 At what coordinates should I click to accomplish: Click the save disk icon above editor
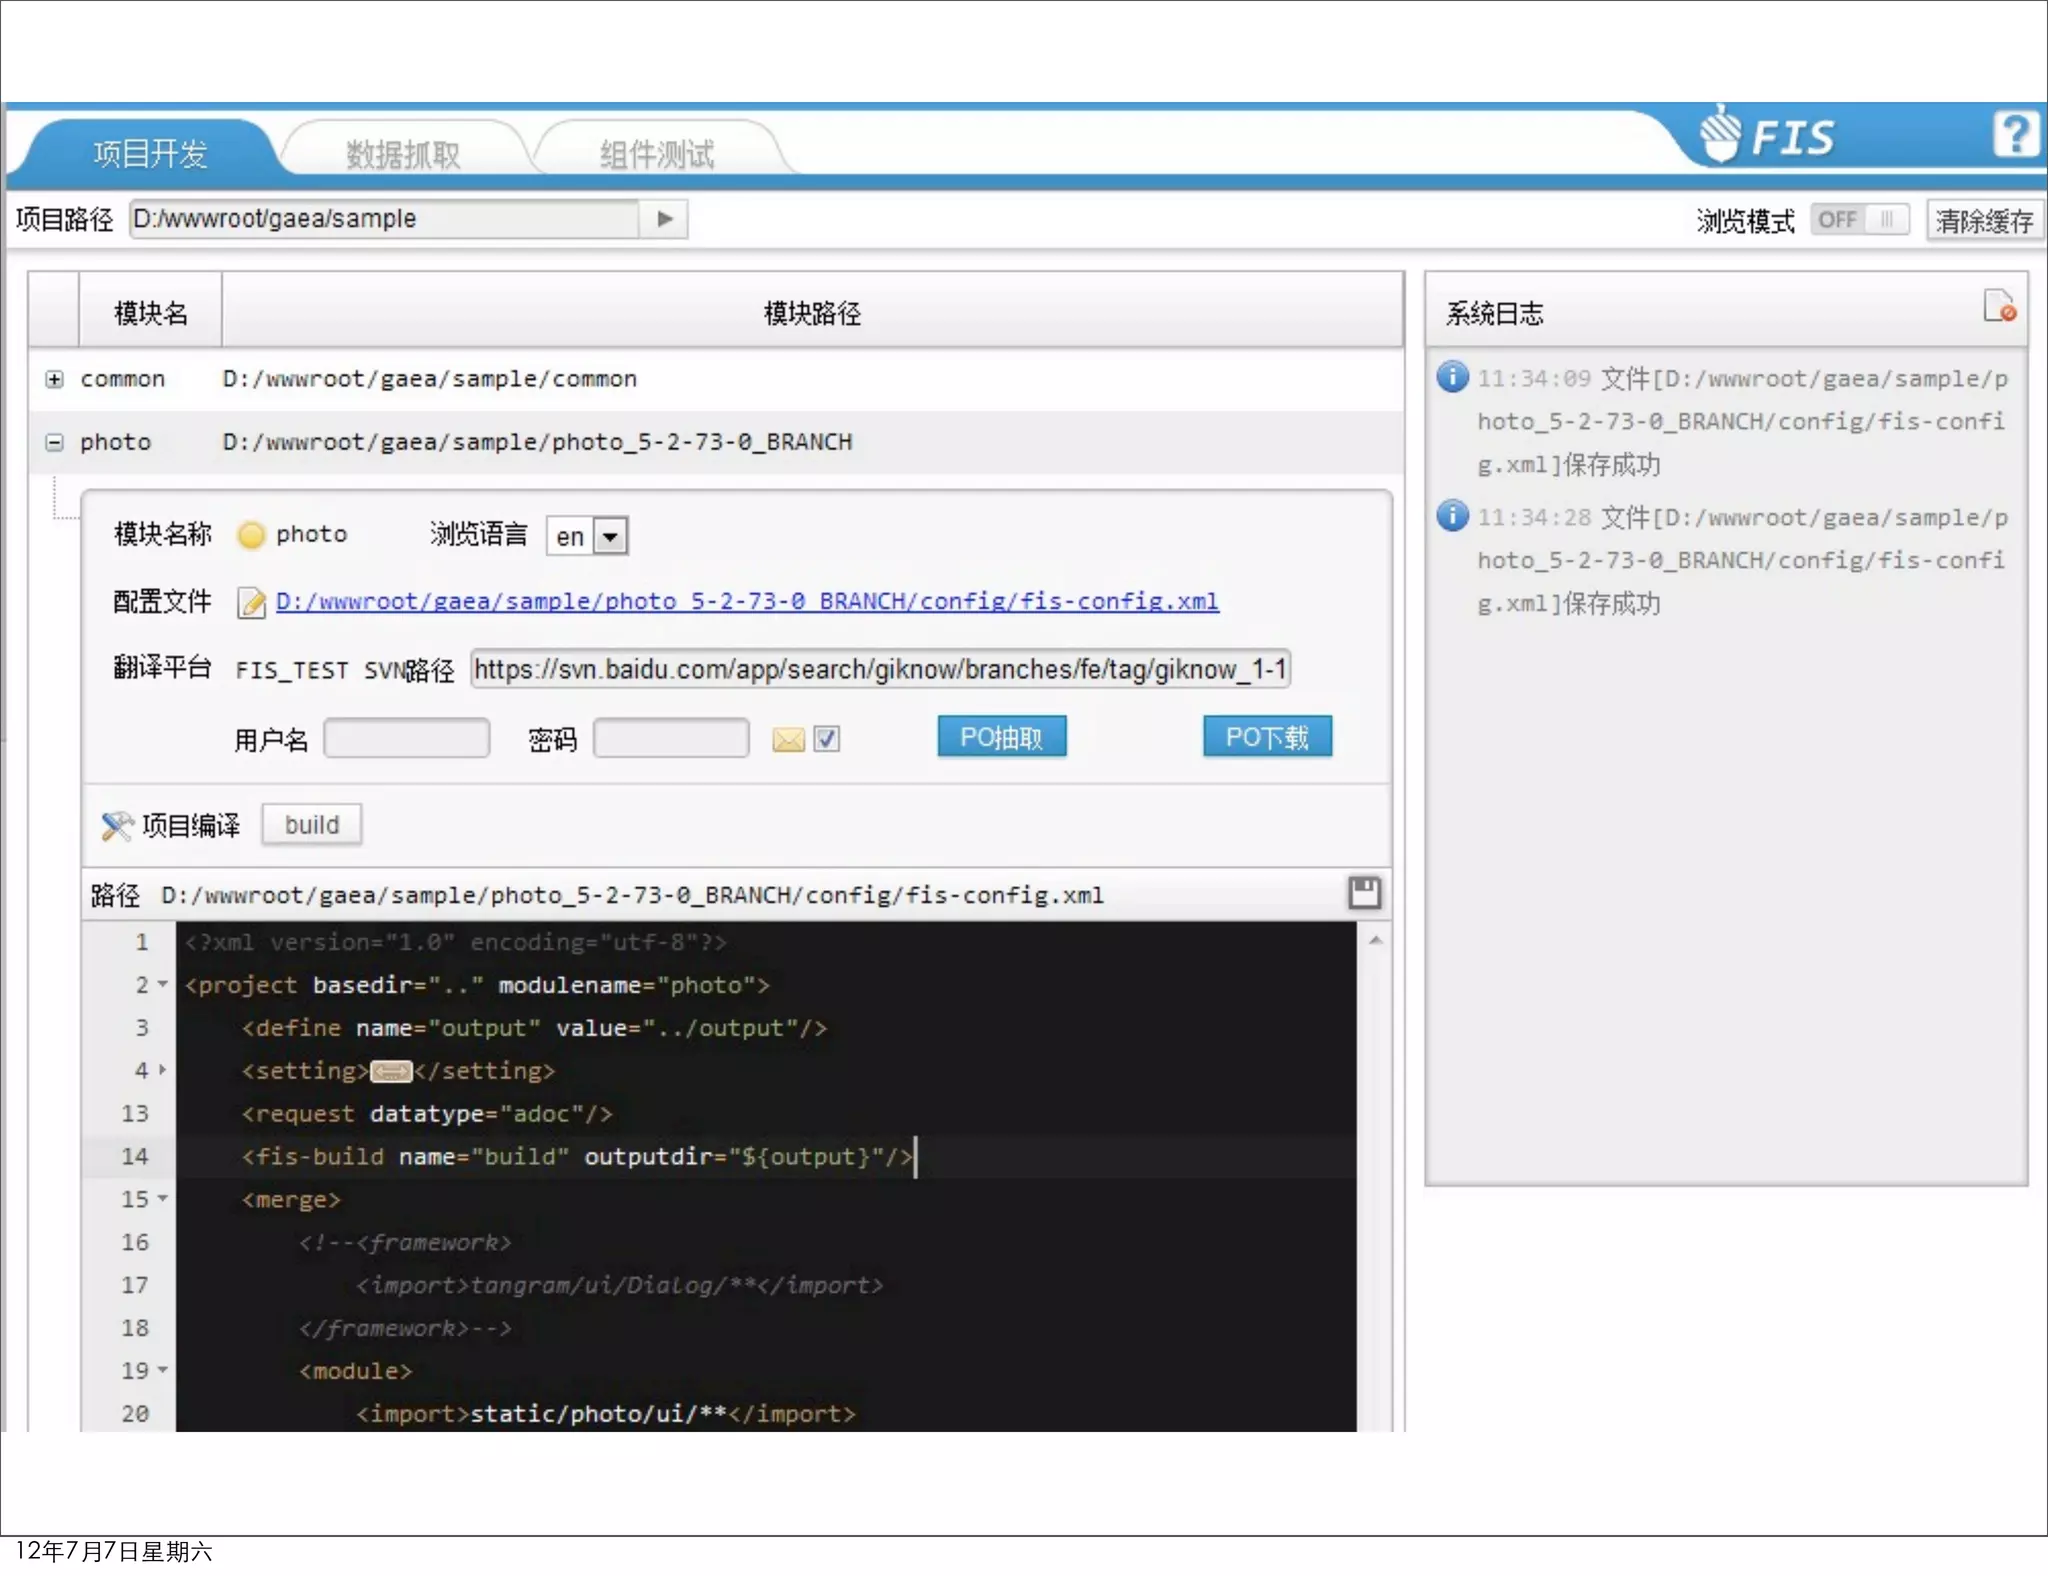tap(1364, 892)
